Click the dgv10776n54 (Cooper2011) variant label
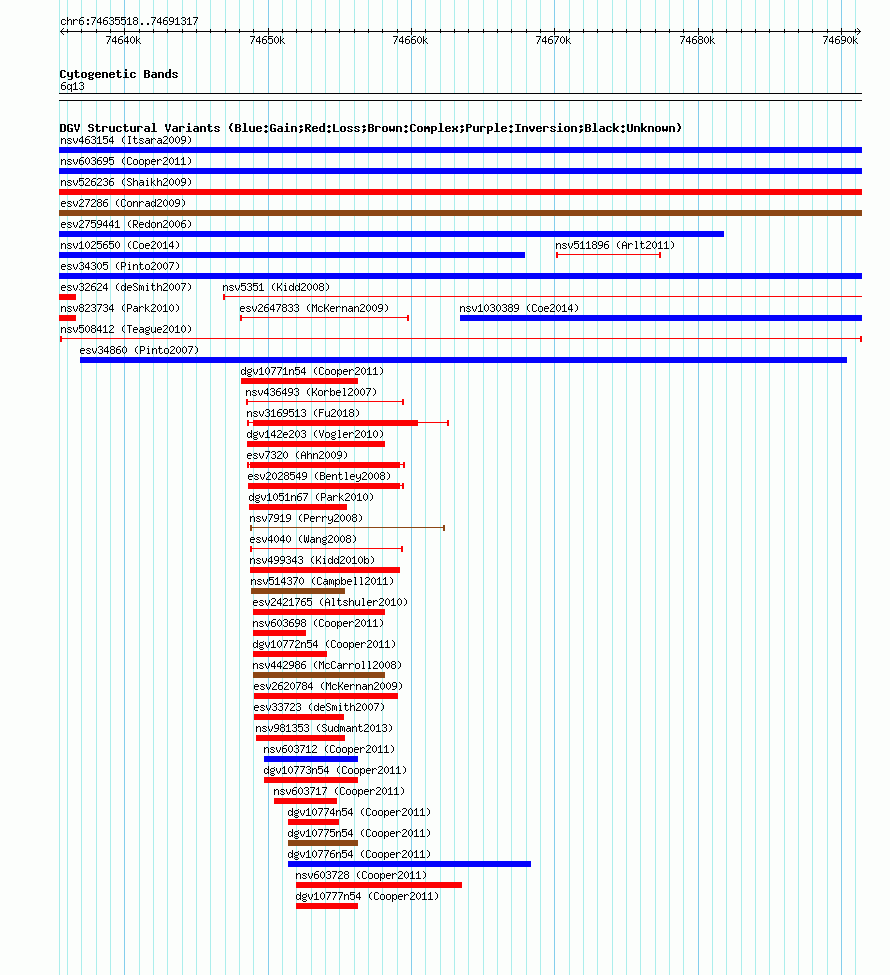This screenshot has height=975, width=890. coord(359,854)
